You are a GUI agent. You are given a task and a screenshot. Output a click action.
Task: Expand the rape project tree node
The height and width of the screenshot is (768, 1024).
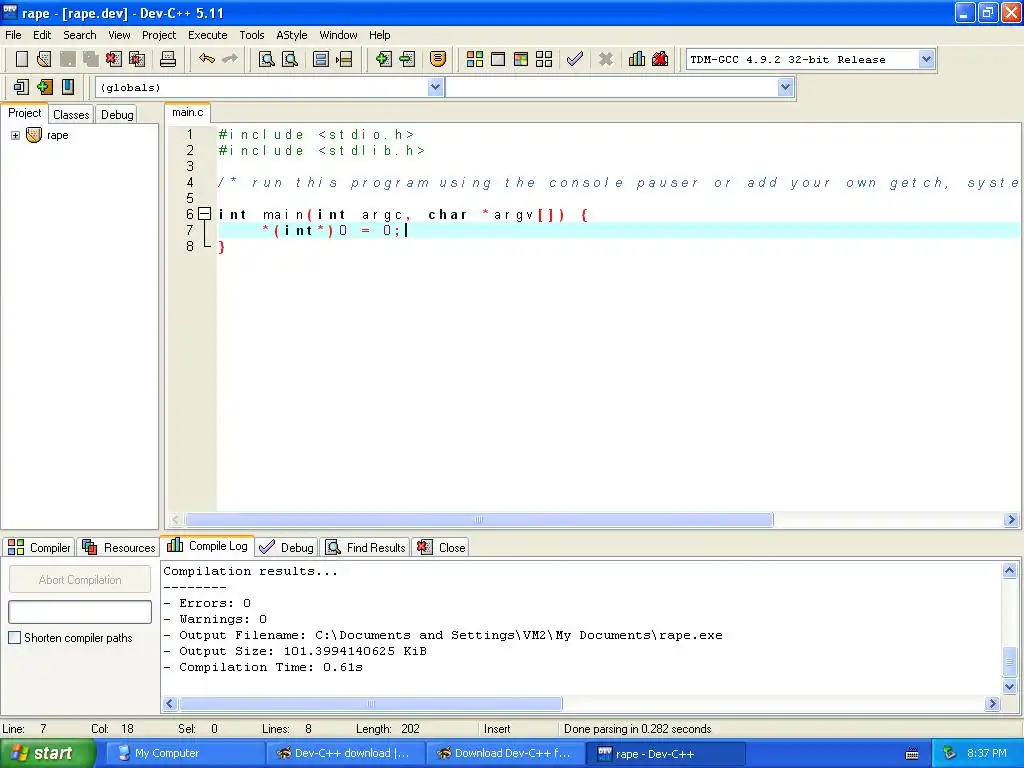point(15,135)
